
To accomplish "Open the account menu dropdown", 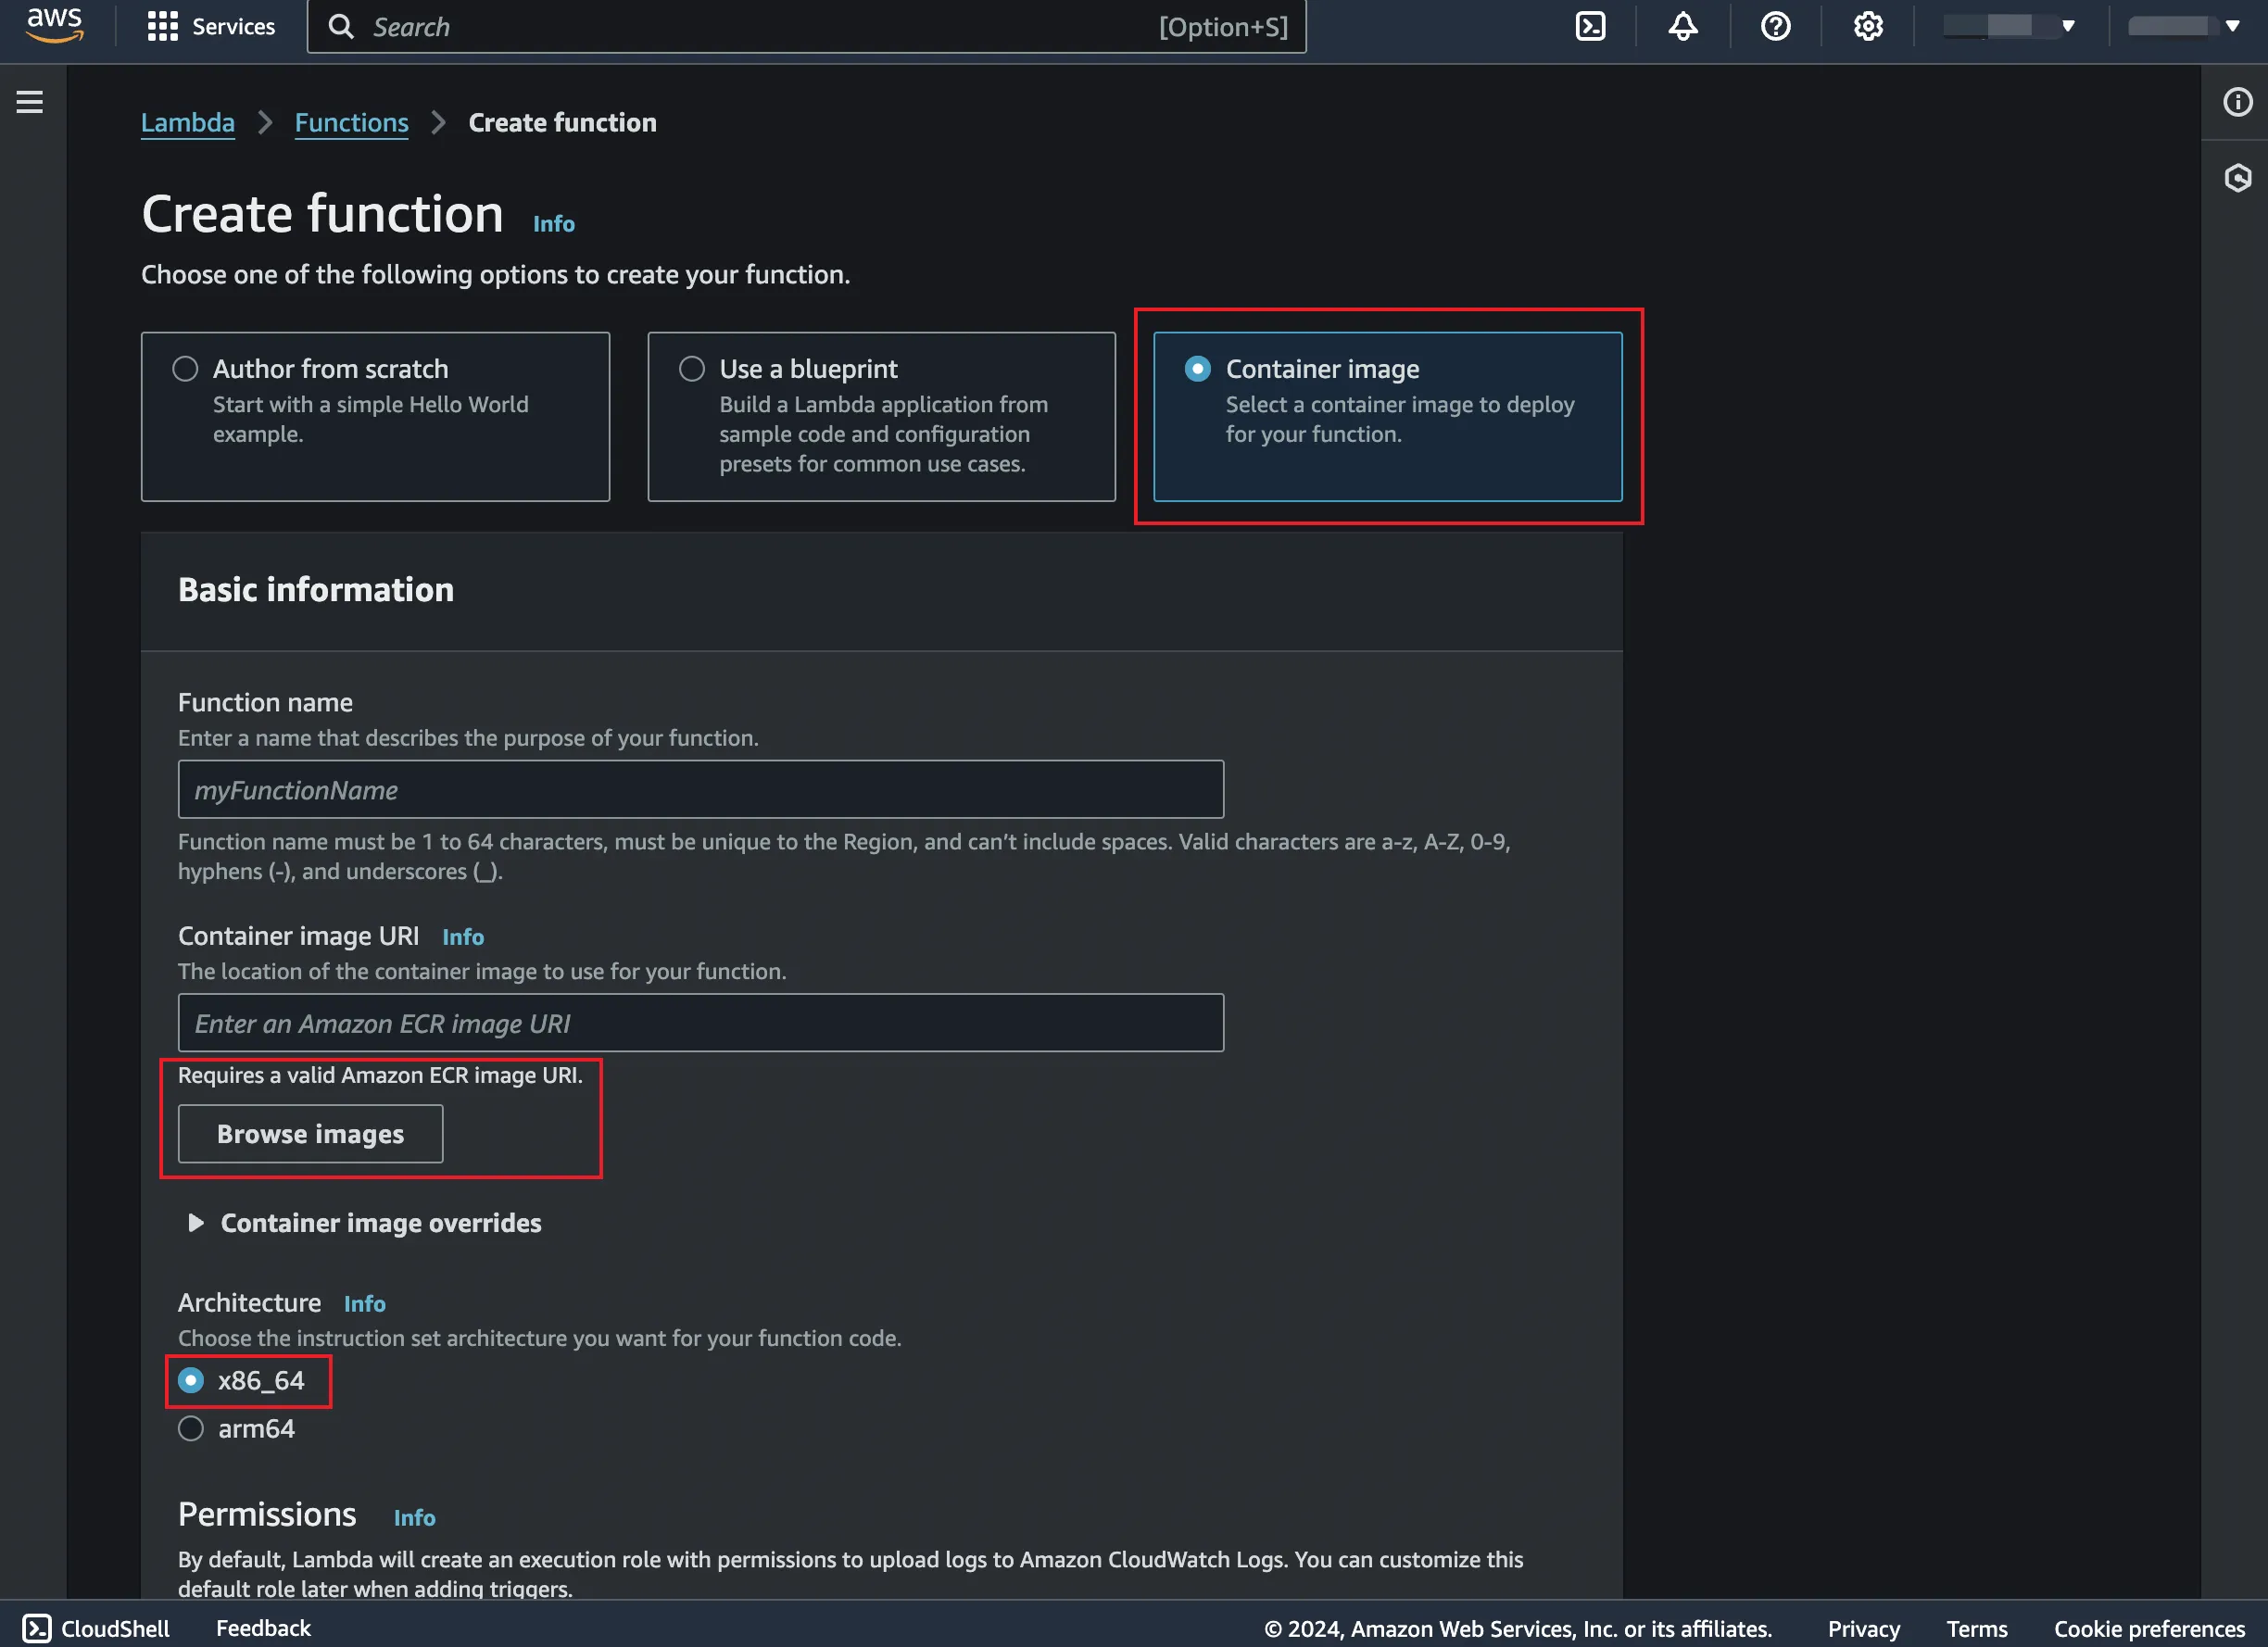I will click(x=2183, y=26).
